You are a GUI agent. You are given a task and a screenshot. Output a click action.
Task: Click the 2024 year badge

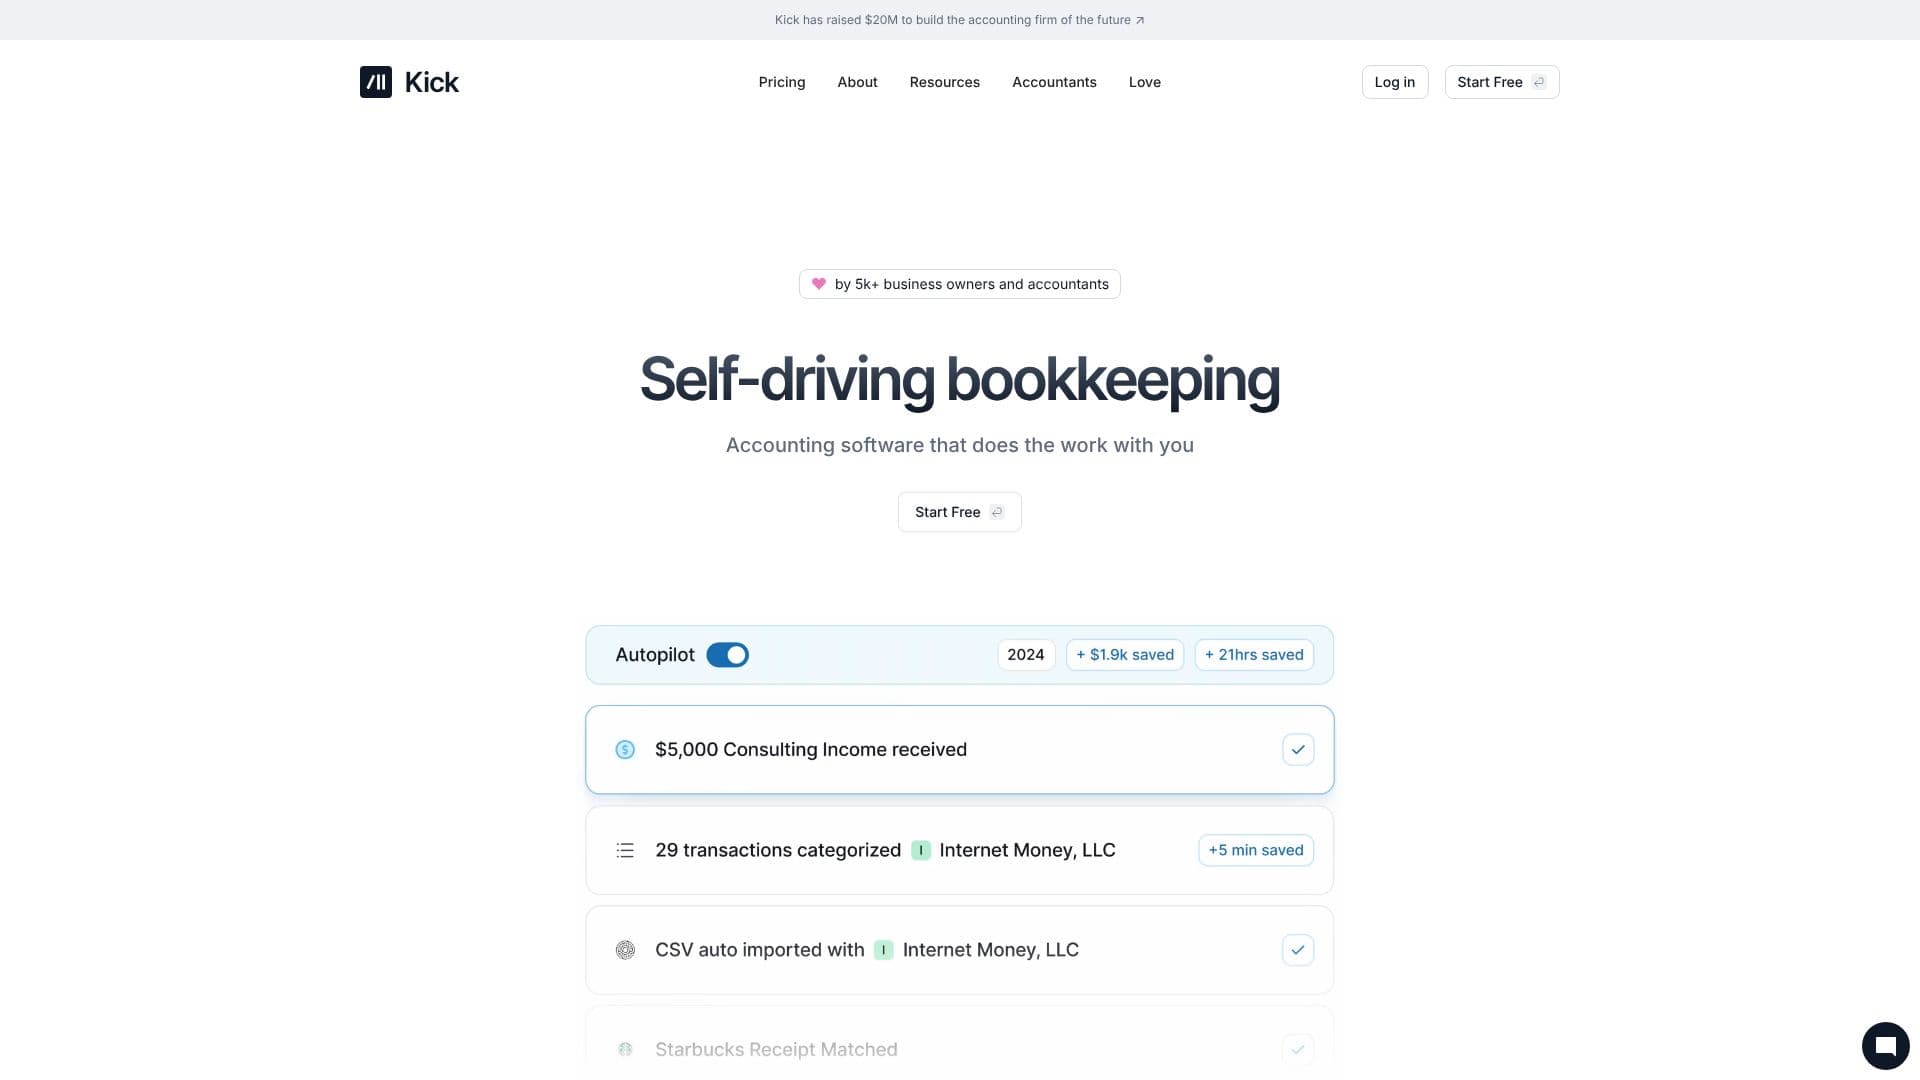1026,655
